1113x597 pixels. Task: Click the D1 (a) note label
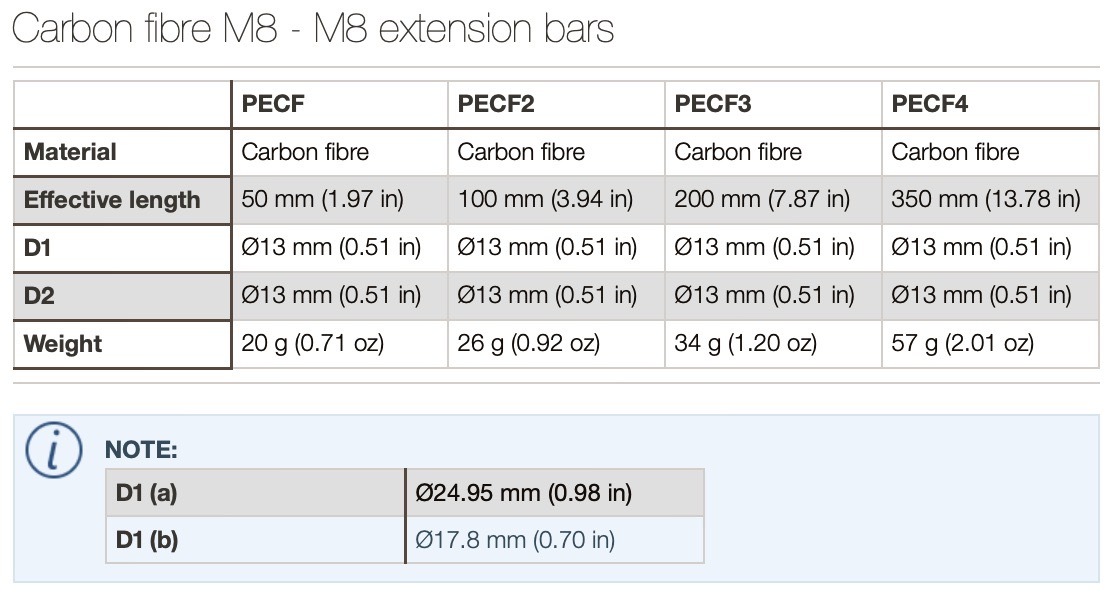click(147, 493)
